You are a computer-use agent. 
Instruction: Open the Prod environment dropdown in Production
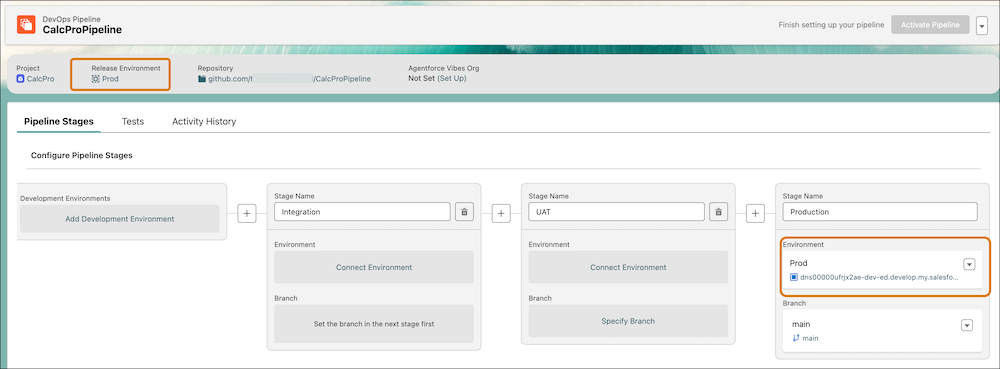point(969,264)
